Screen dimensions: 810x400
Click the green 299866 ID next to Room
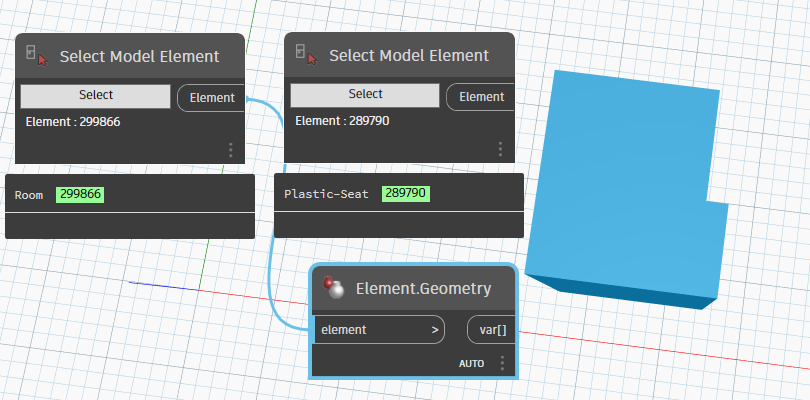tap(80, 195)
